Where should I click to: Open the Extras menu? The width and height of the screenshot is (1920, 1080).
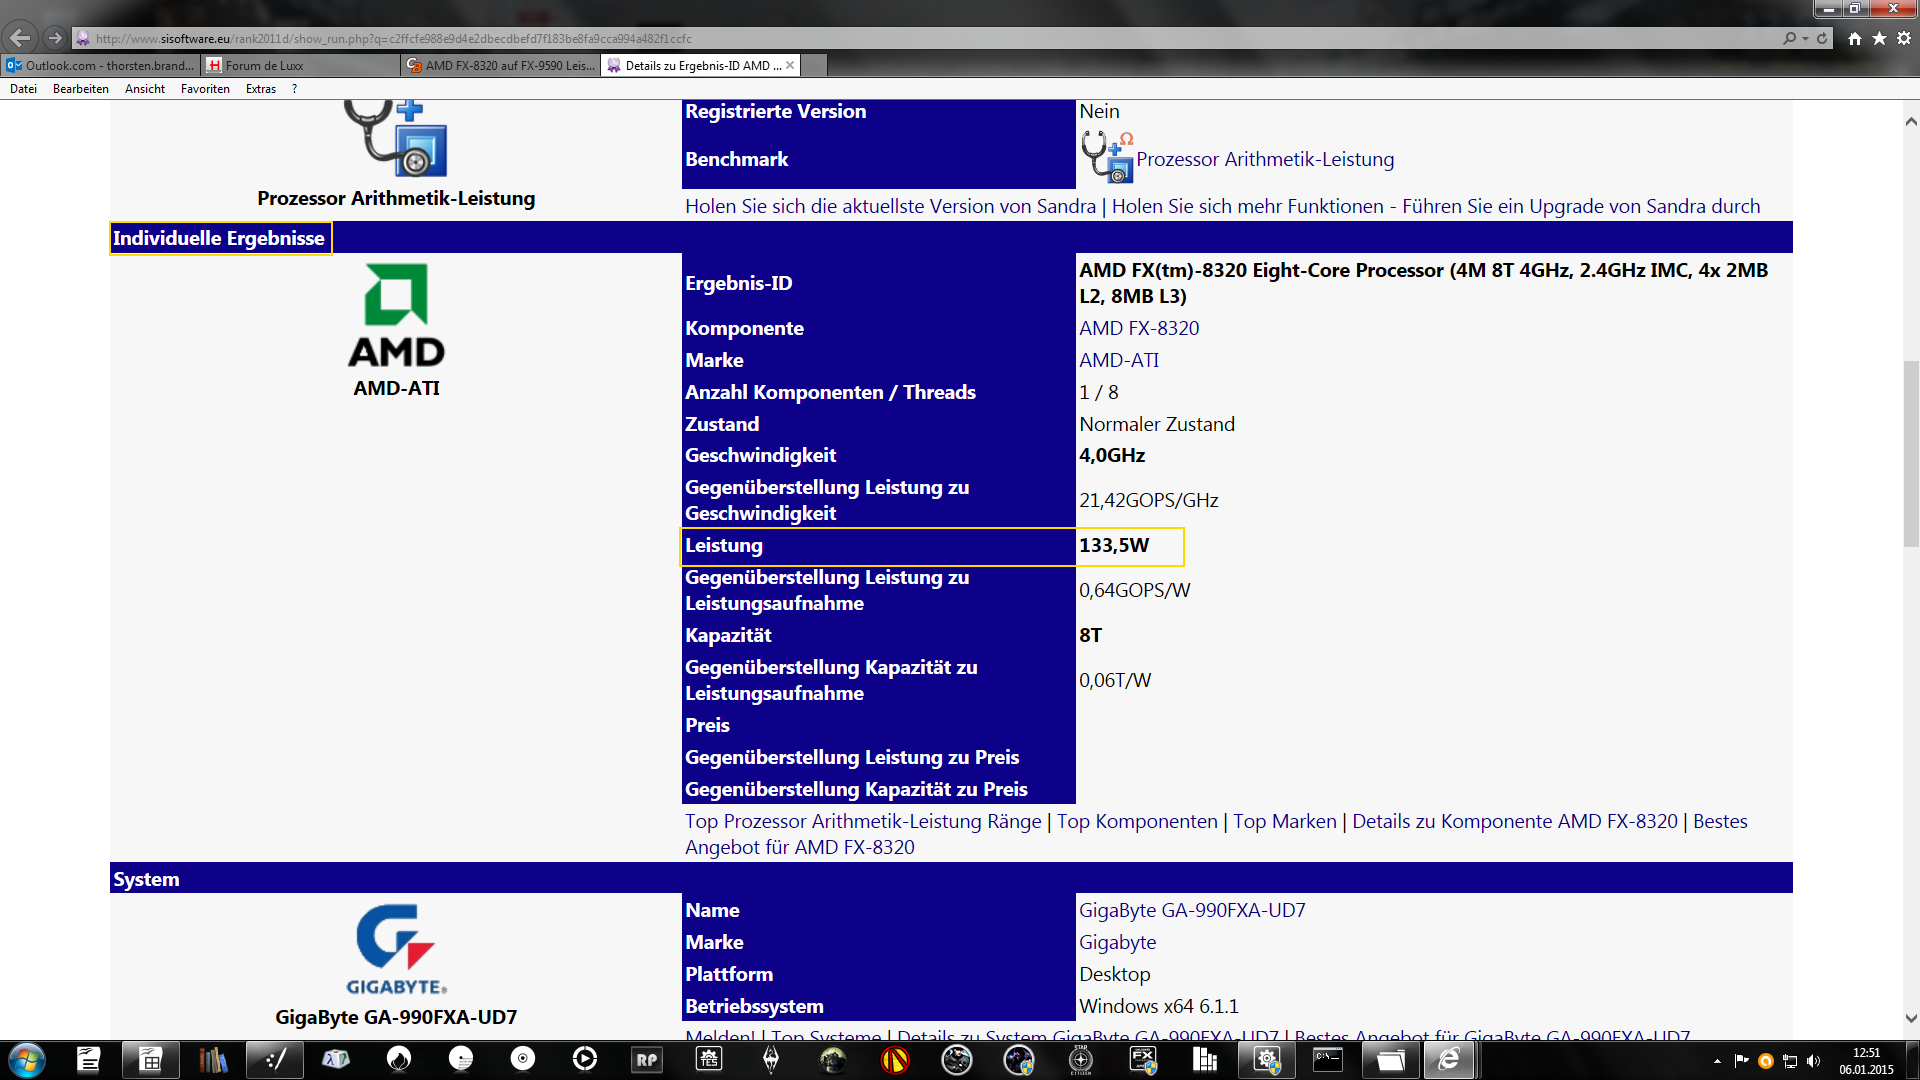click(261, 89)
